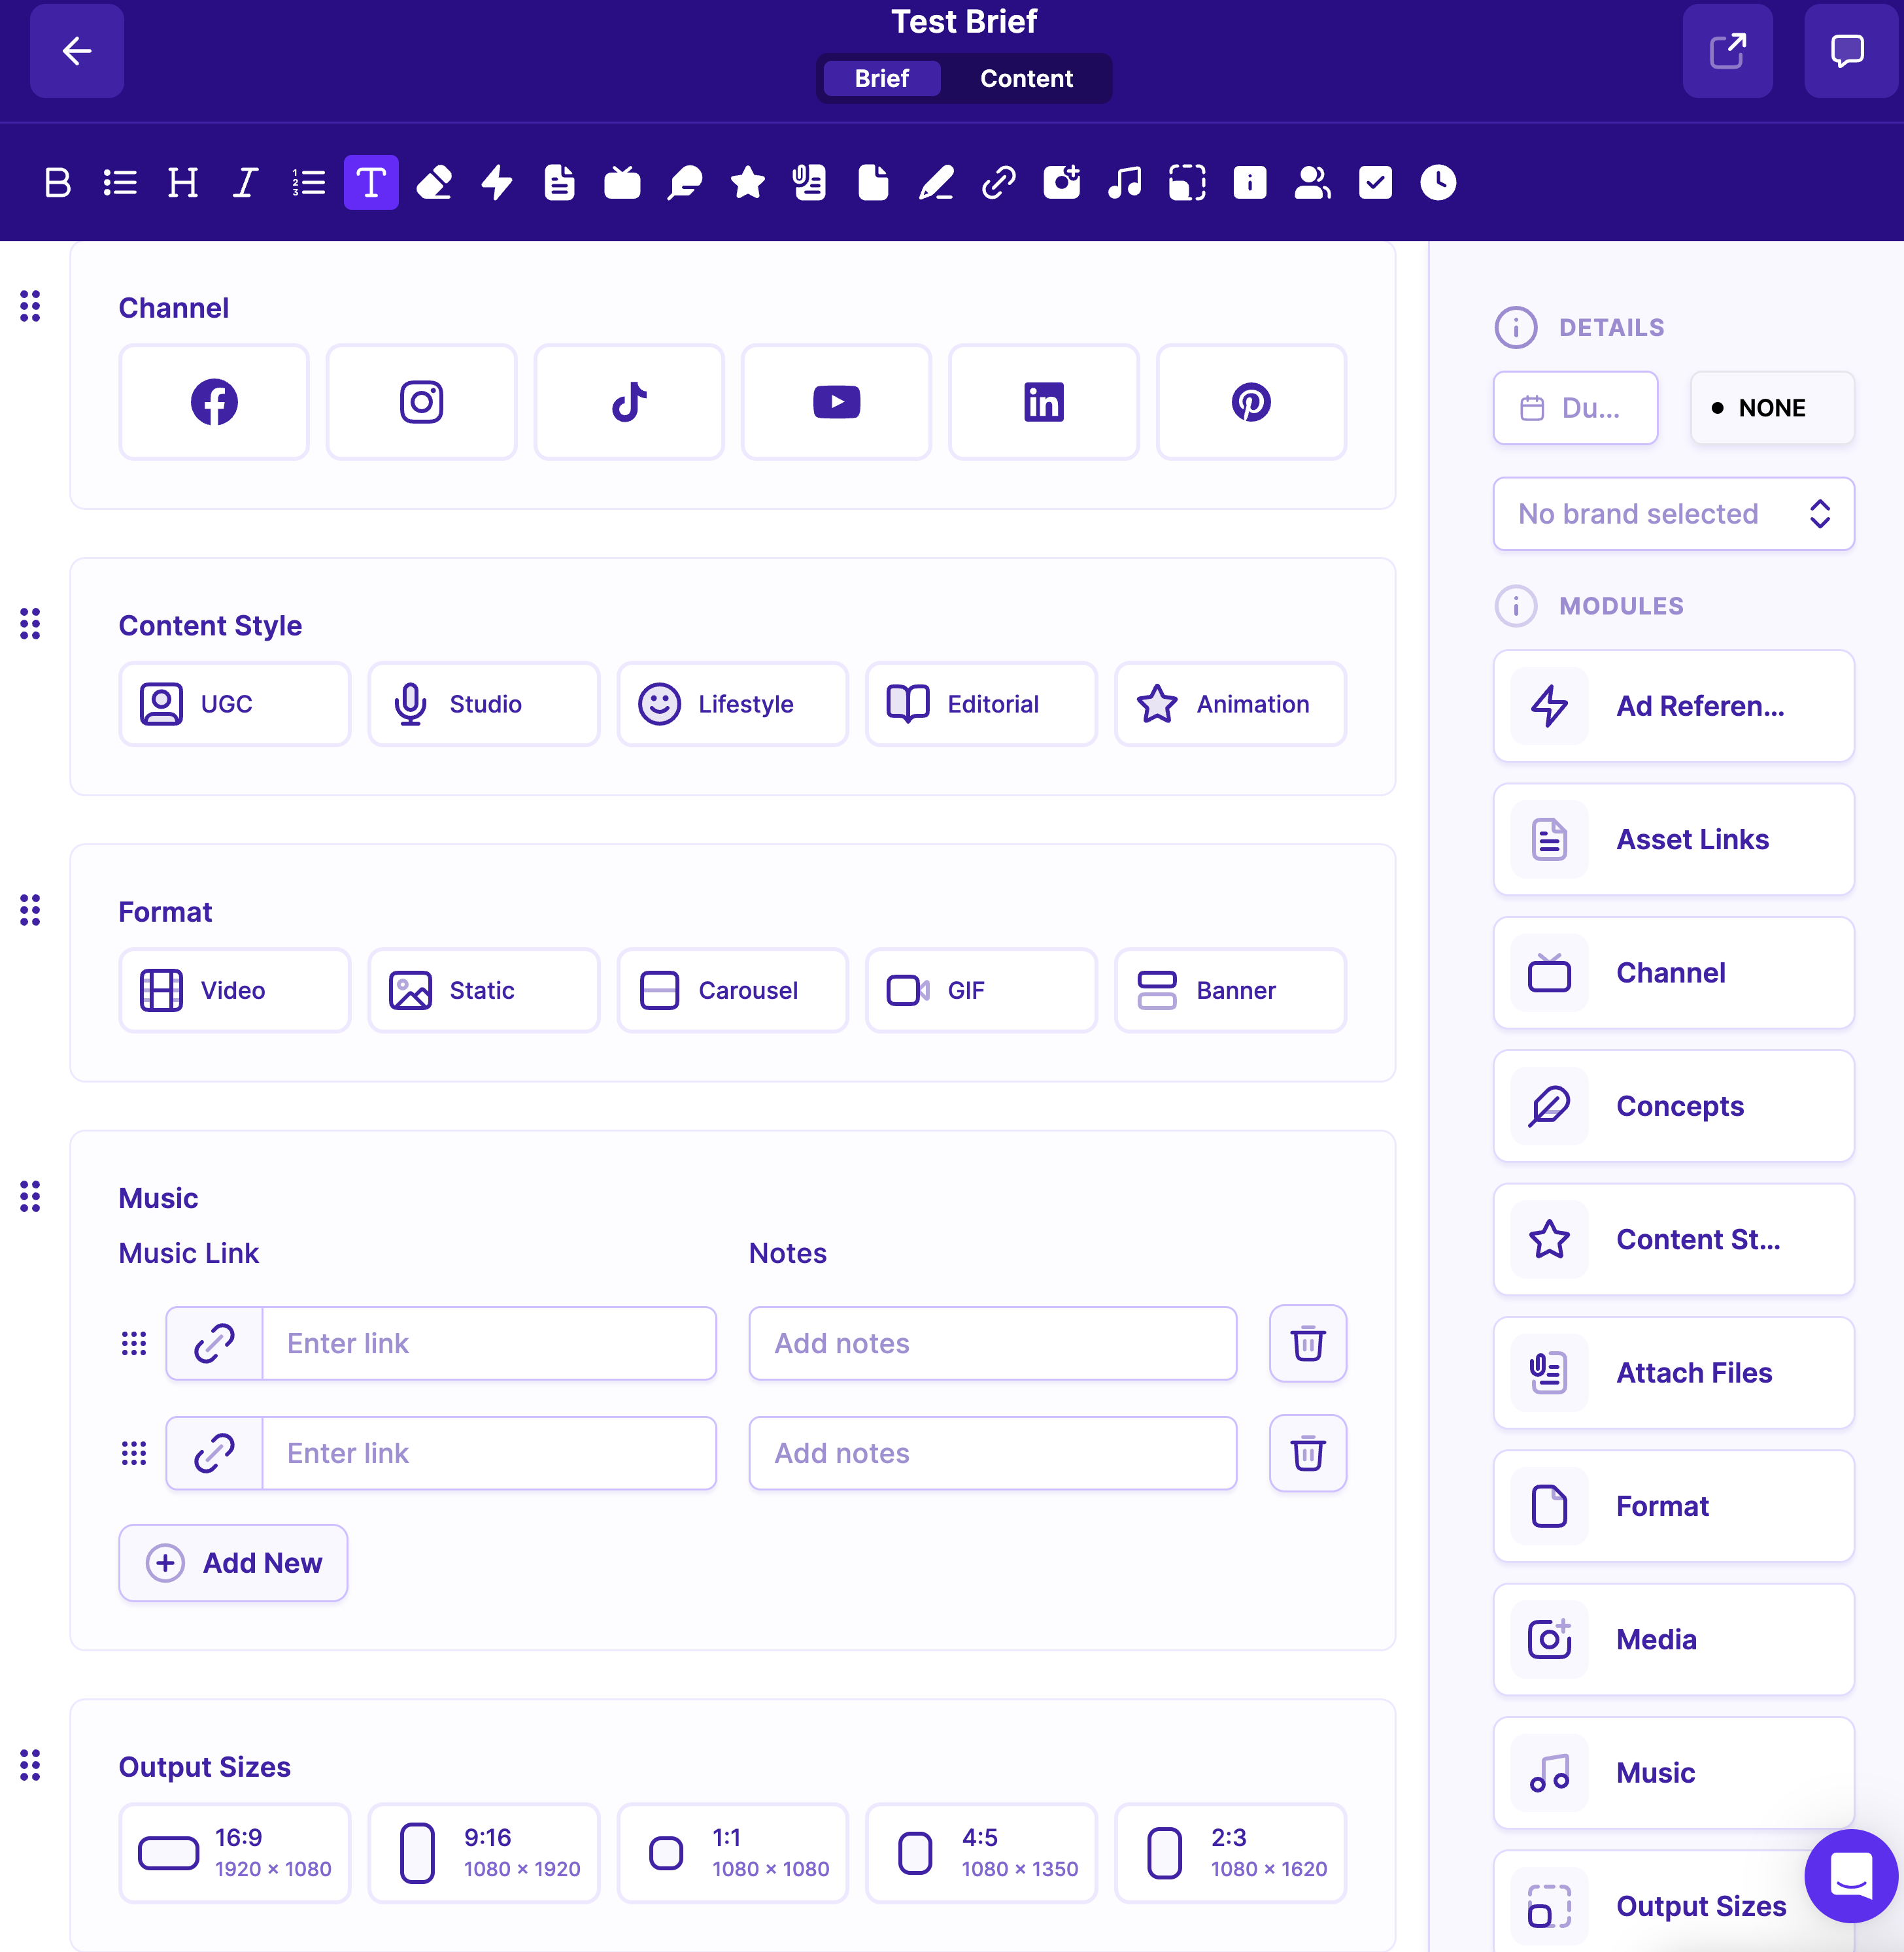Insert a bulleted list from toolbar
This screenshot has height=1952, width=1904.
click(x=120, y=183)
